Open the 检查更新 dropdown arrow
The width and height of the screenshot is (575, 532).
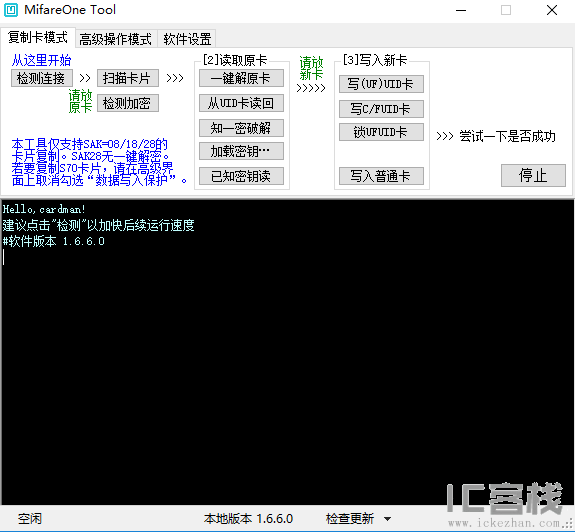387,519
